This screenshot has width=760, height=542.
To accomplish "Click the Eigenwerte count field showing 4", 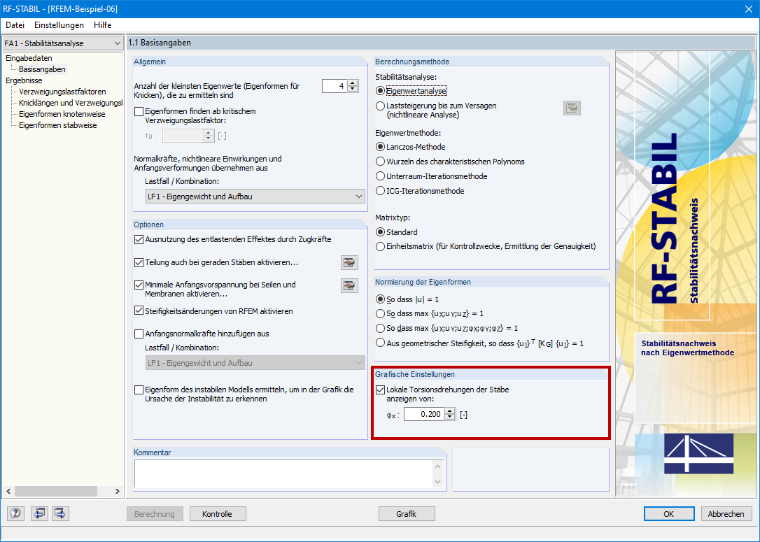I will 335,86.
